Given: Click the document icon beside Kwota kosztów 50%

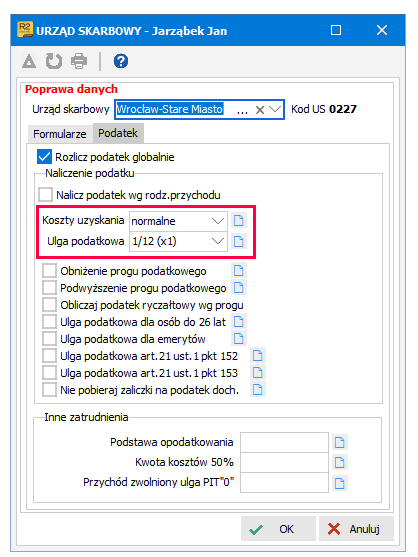Looking at the screenshot, I should pyautogui.click(x=340, y=463).
